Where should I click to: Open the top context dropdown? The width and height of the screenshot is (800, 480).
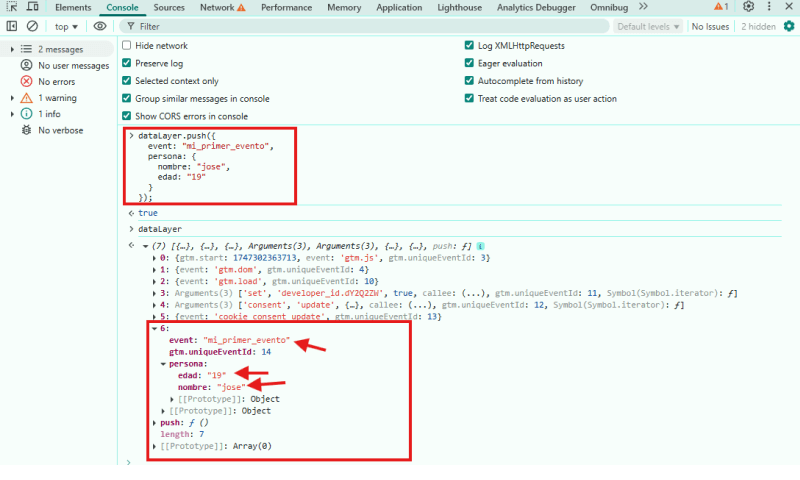[67, 26]
